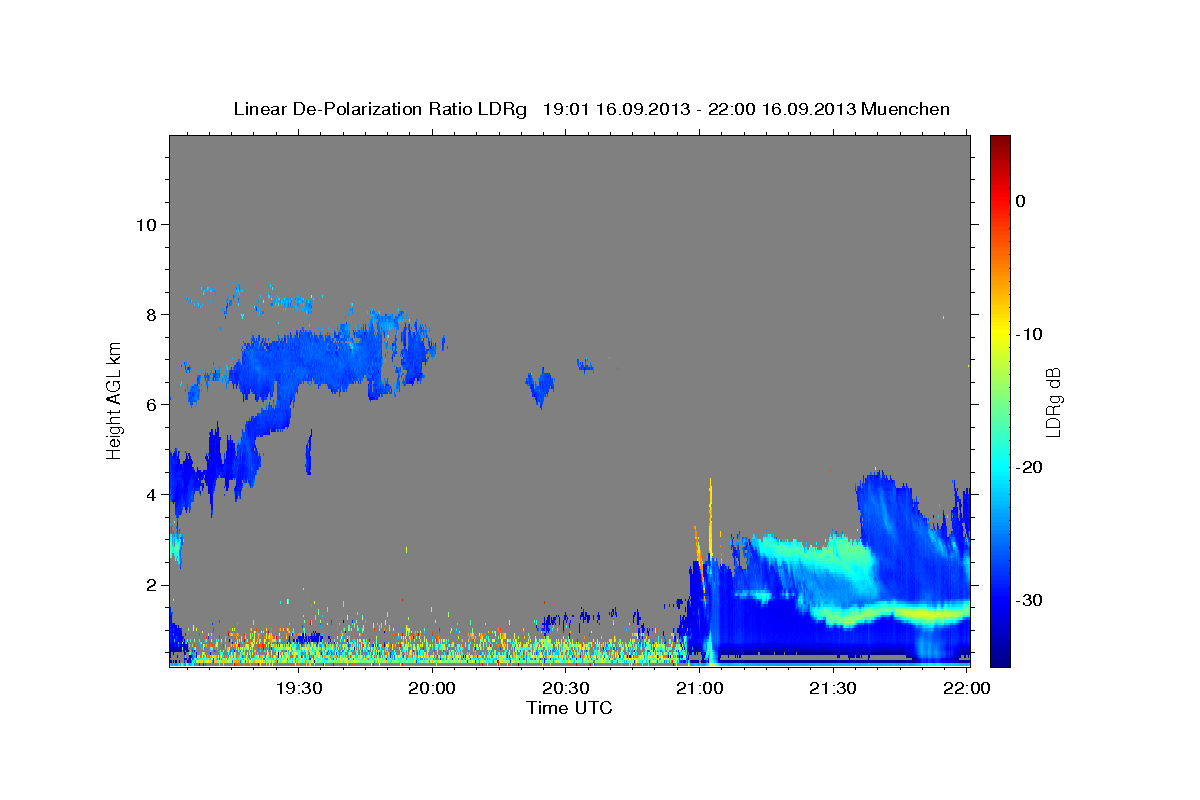This screenshot has height=800, width=1200.
Task: Click the height tick label 10
Action: pos(145,224)
